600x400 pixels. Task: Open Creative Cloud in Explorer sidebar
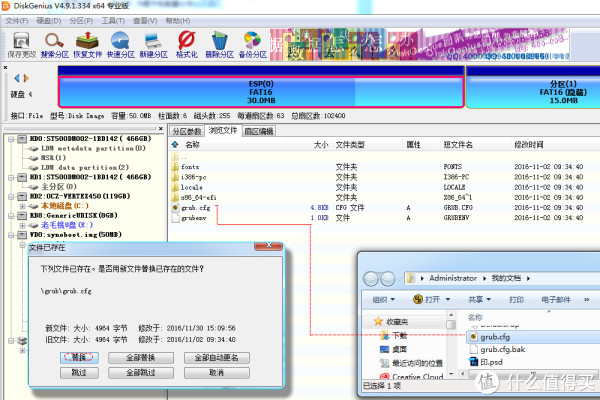click(411, 377)
